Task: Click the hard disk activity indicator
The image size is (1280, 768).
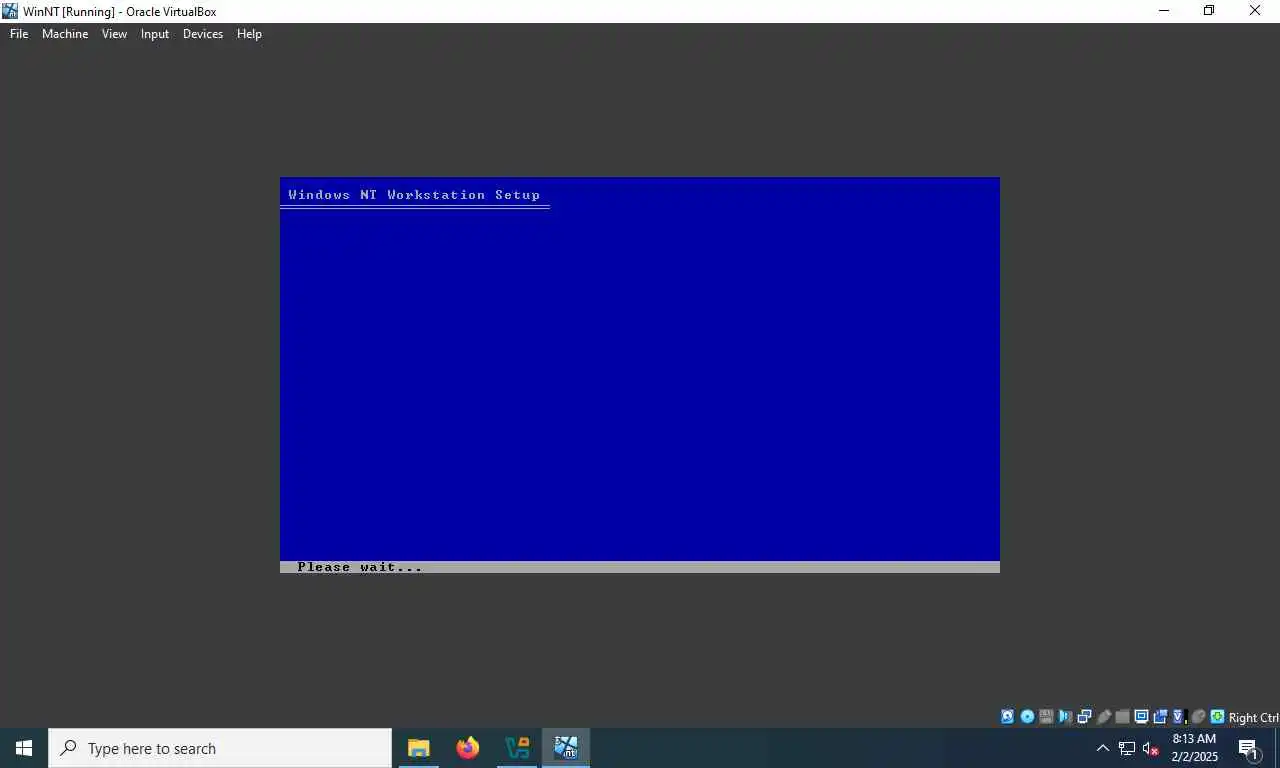Action: (1008, 717)
